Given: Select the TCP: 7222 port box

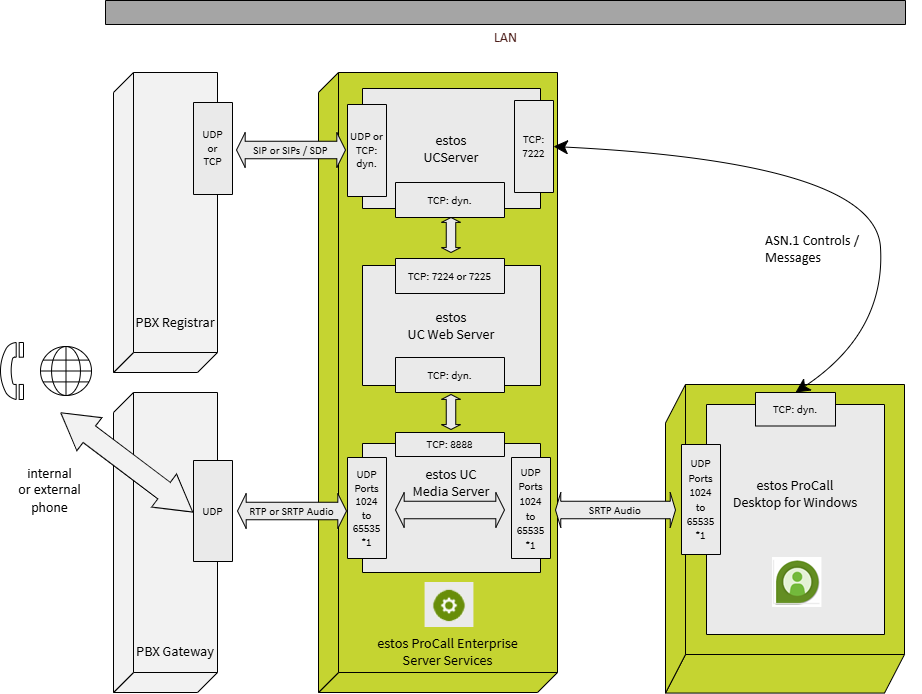Looking at the screenshot, I should point(533,146).
